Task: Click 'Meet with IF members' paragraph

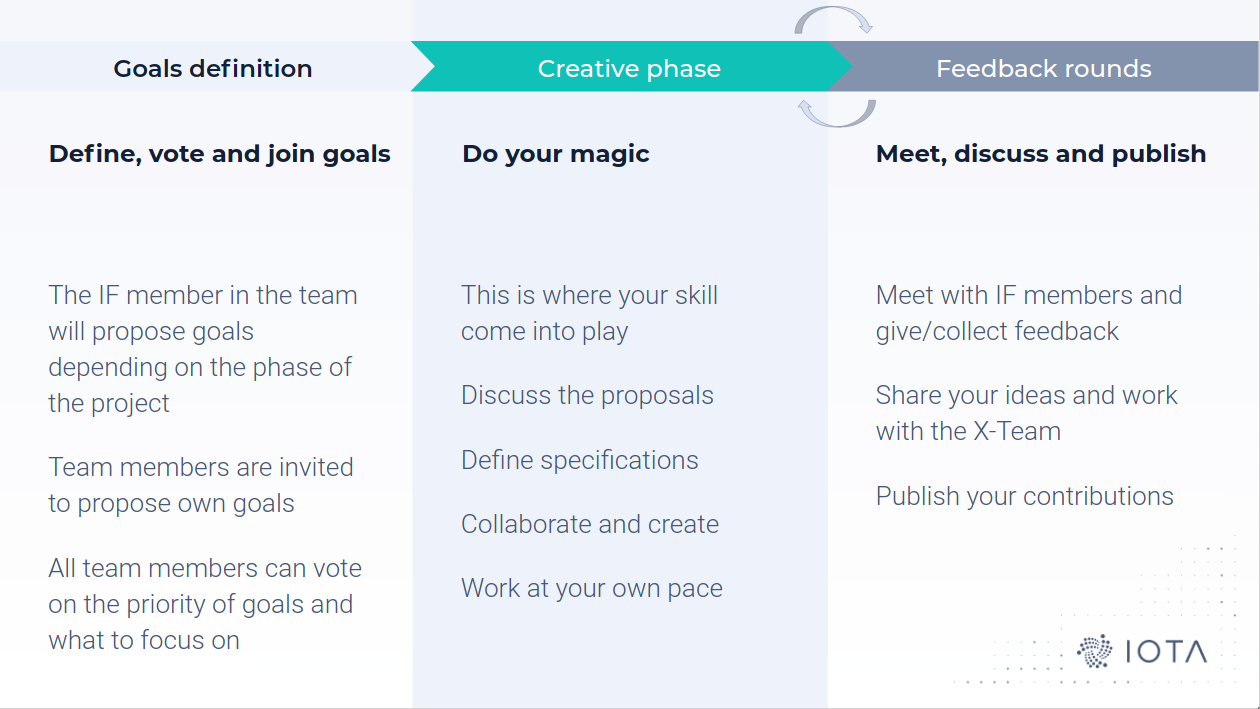Action: (1029, 313)
